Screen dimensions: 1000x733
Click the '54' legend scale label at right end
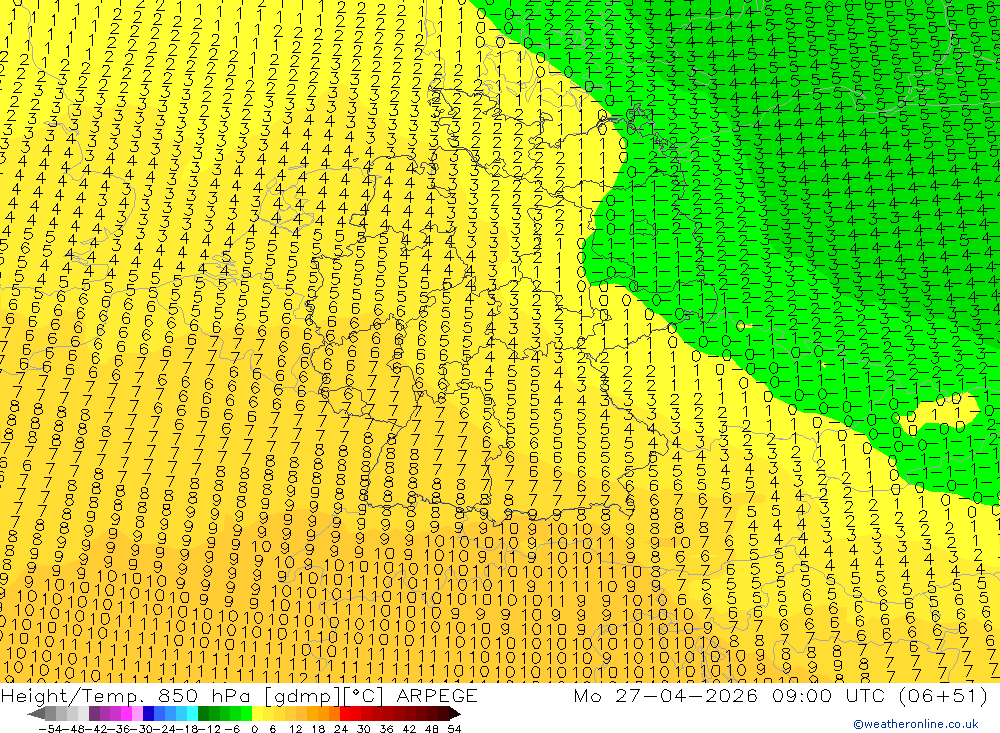click(454, 728)
